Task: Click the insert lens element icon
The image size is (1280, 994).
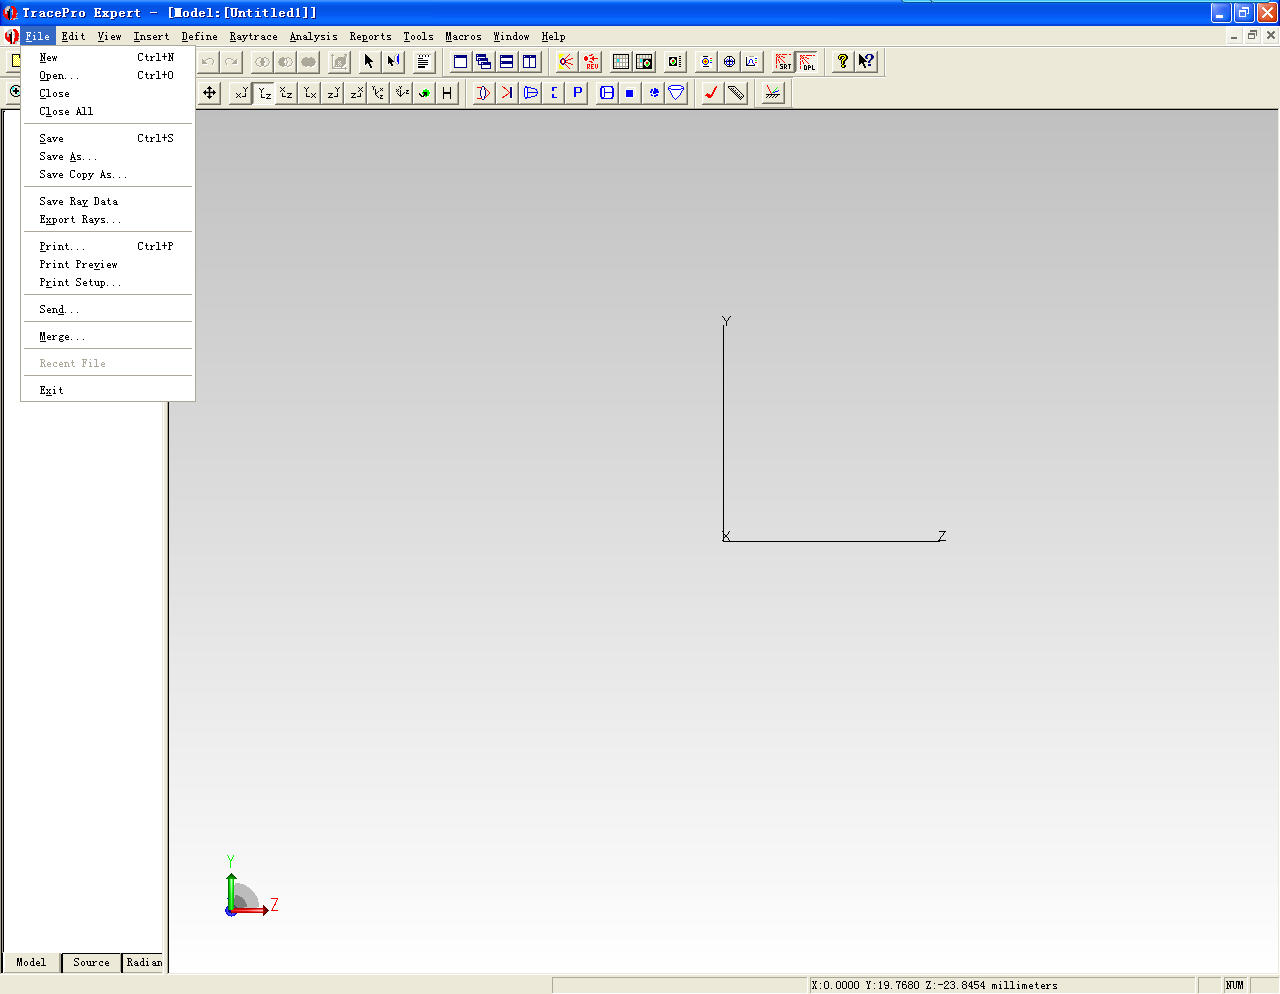Action: coord(484,93)
